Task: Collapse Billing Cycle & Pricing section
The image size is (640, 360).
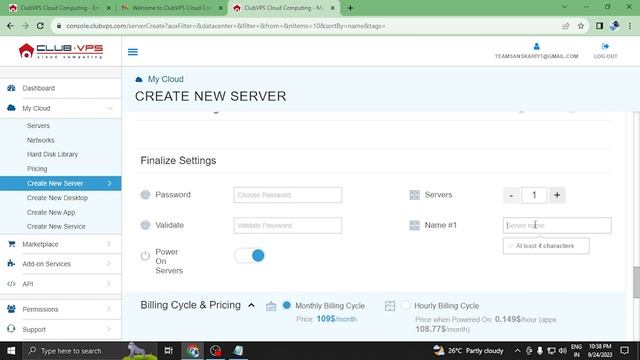Action: click(x=251, y=305)
